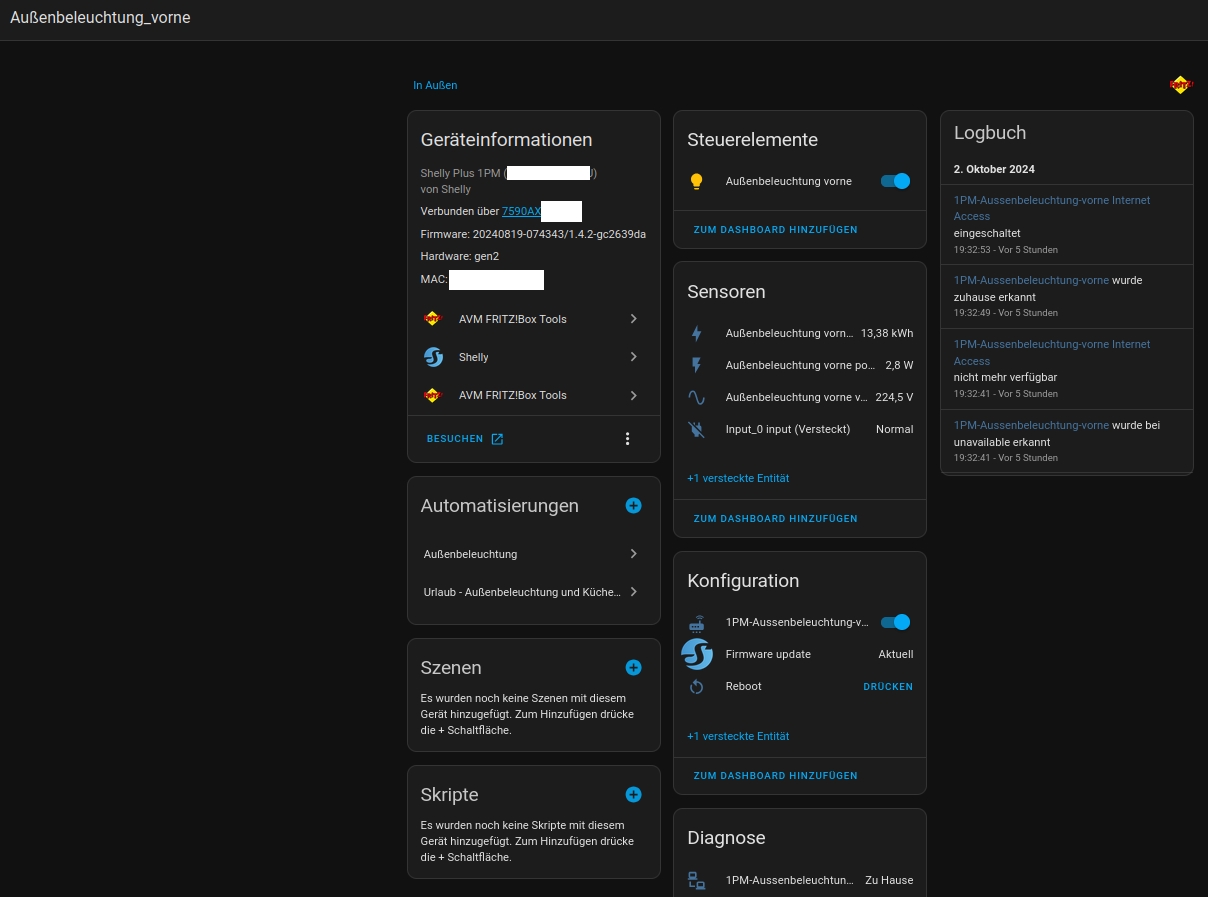This screenshot has height=897, width=1208.
Task: Click the second AVM FRITZ!Box Tools logo icon
Action: point(432,395)
